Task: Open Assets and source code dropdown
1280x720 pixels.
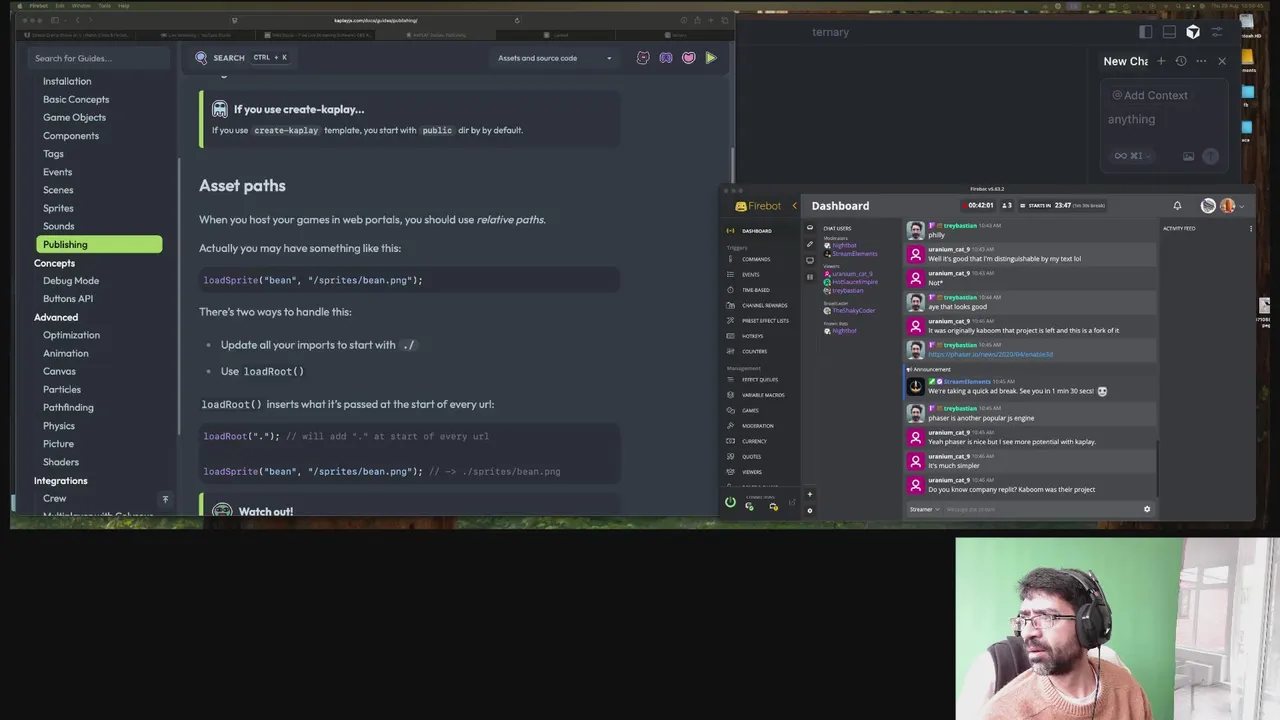Action: [x=555, y=58]
